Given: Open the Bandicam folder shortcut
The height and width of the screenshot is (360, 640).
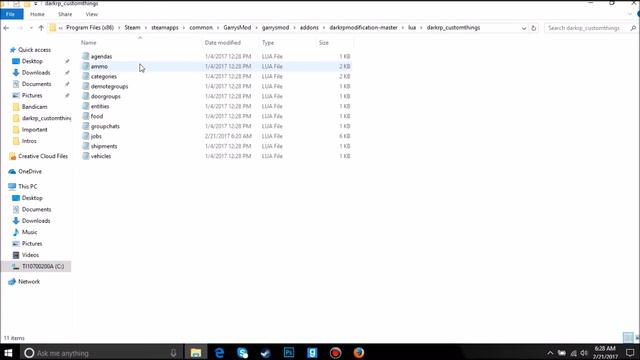Looking at the screenshot, I should click(34, 107).
